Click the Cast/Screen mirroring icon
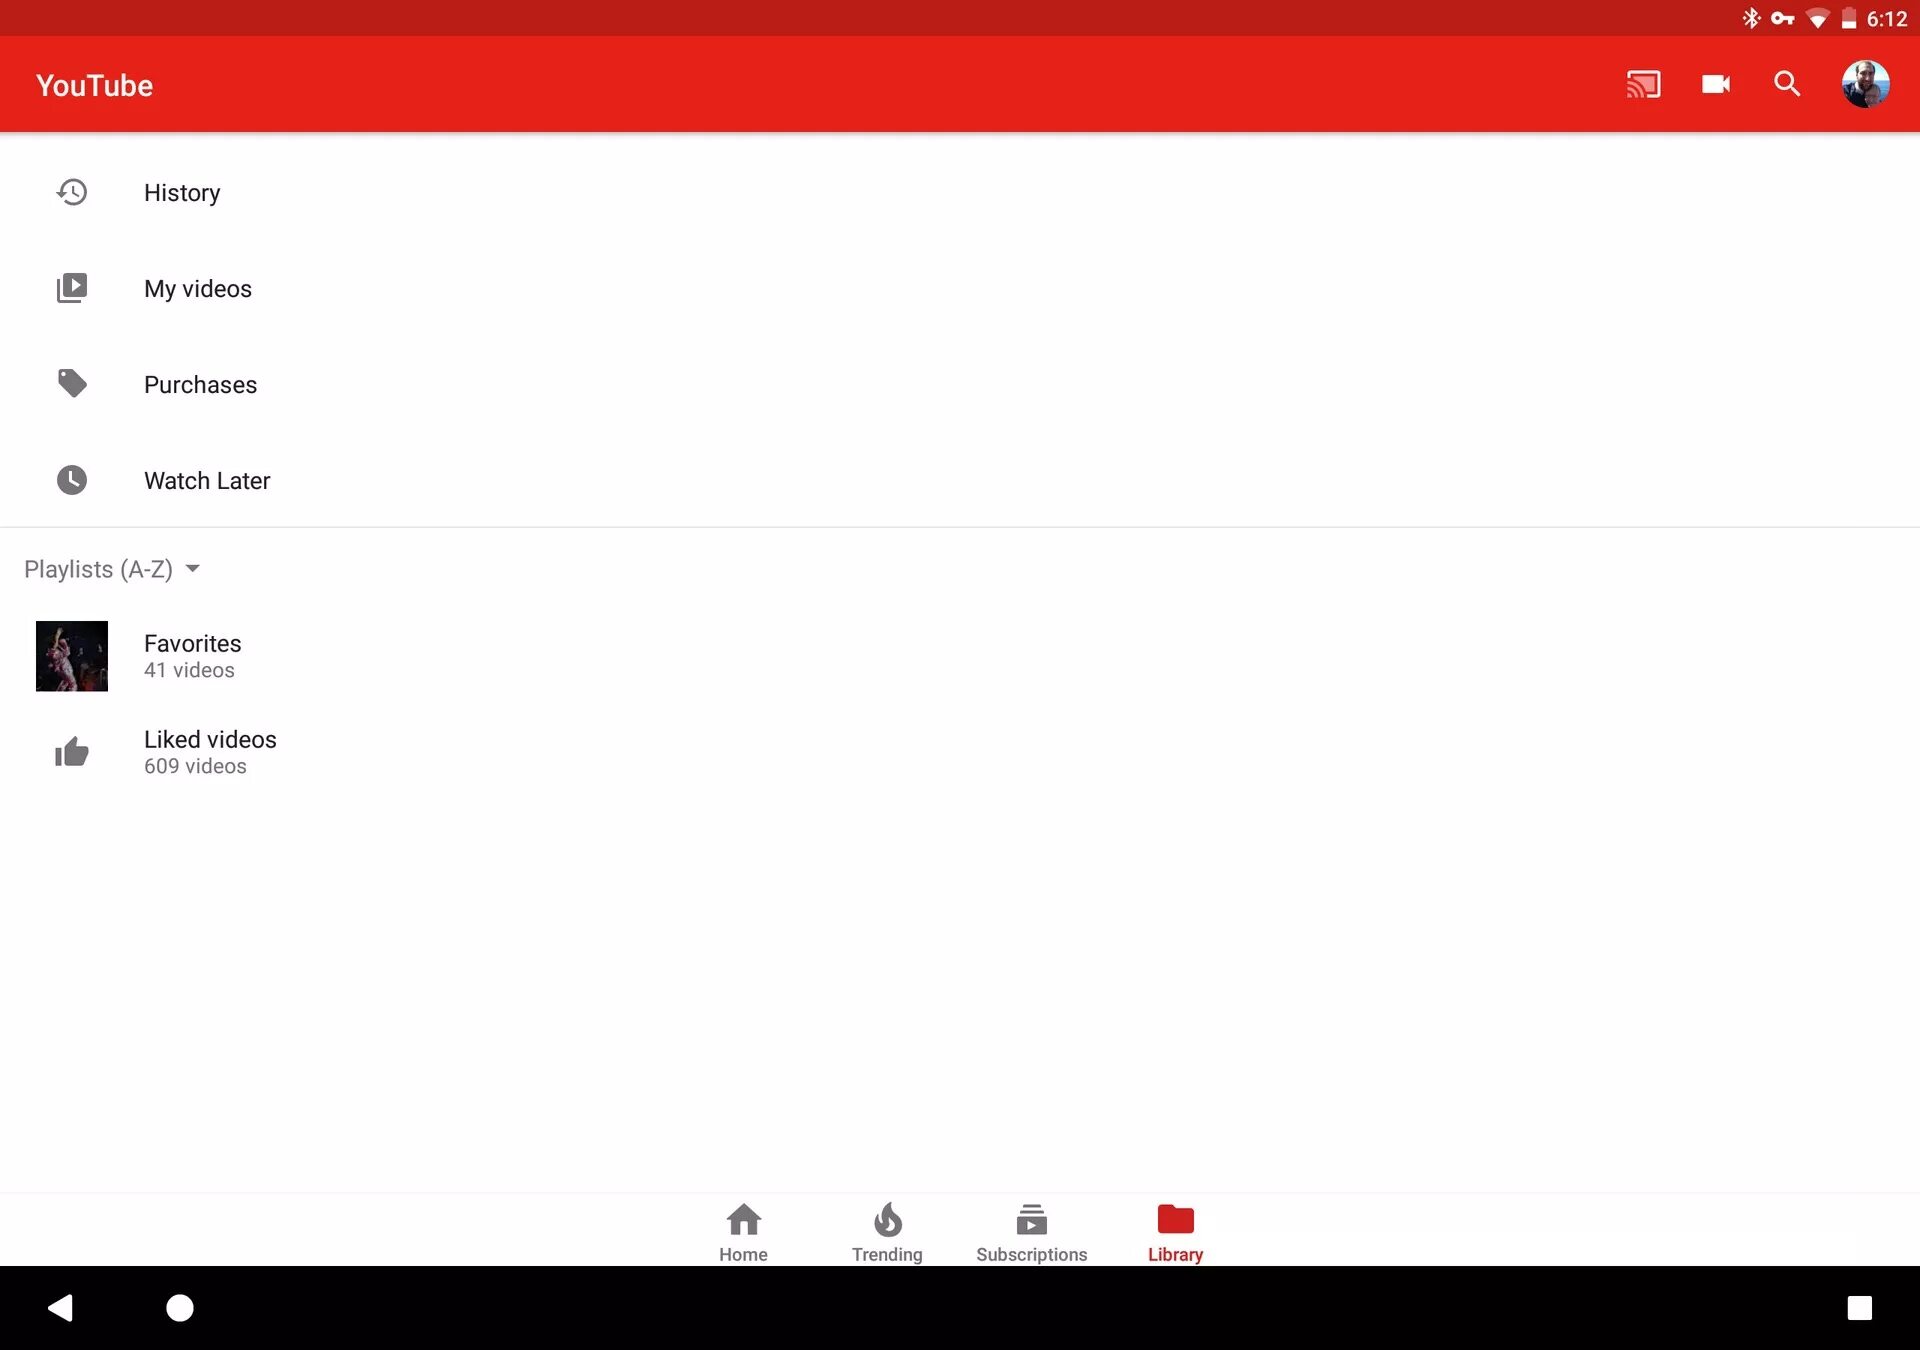Image resolution: width=1920 pixels, height=1350 pixels. [x=1644, y=83]
